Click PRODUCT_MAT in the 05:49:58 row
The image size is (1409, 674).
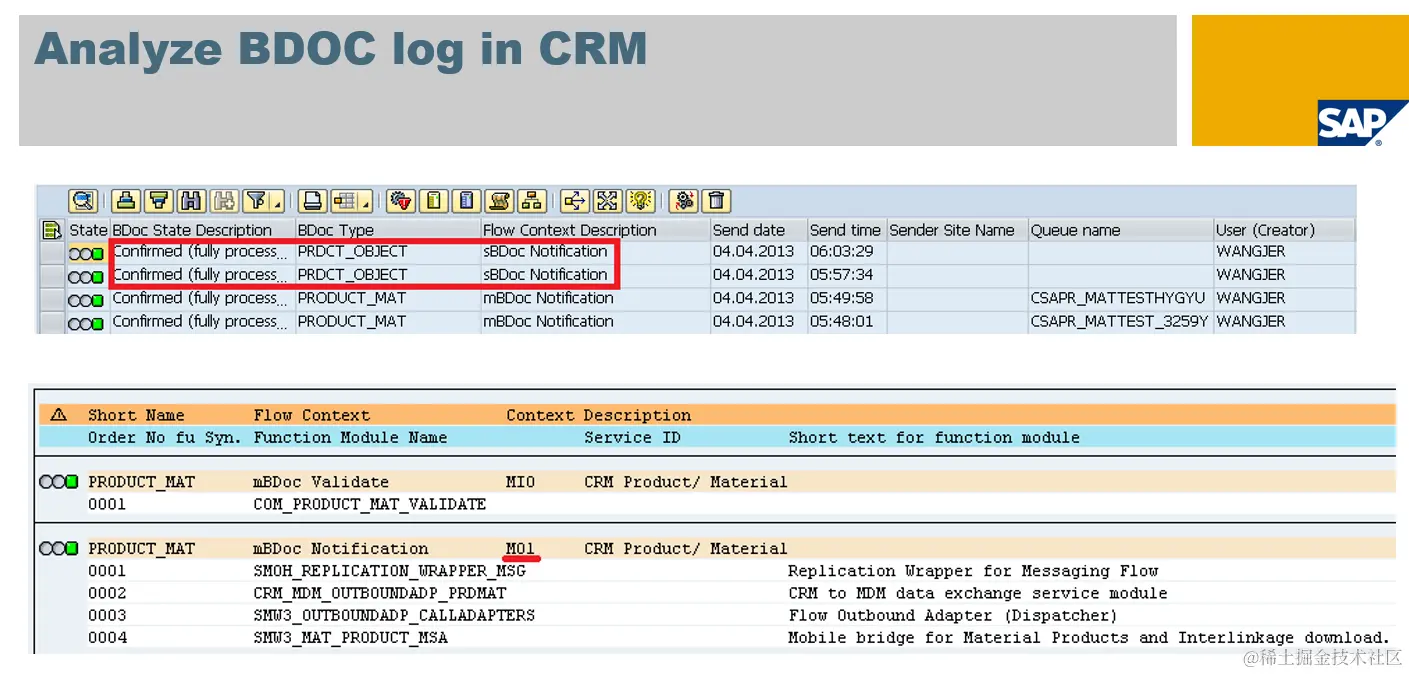pyautogui.click(x=352, y=298)
